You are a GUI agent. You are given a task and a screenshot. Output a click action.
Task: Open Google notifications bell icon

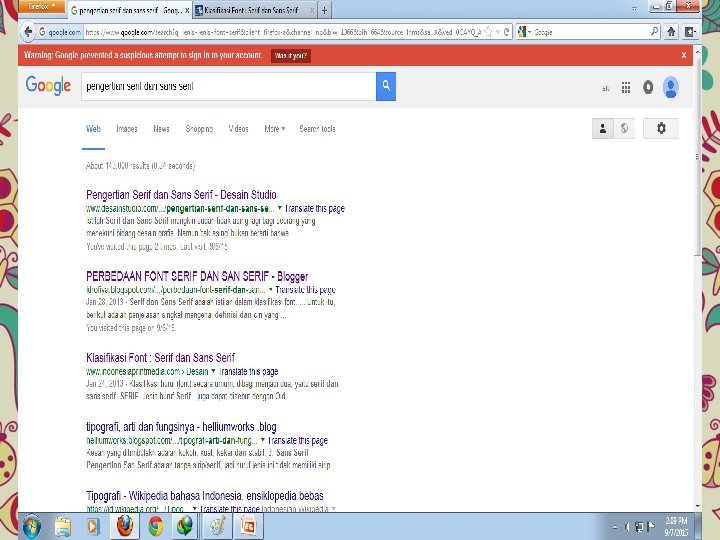648,87
